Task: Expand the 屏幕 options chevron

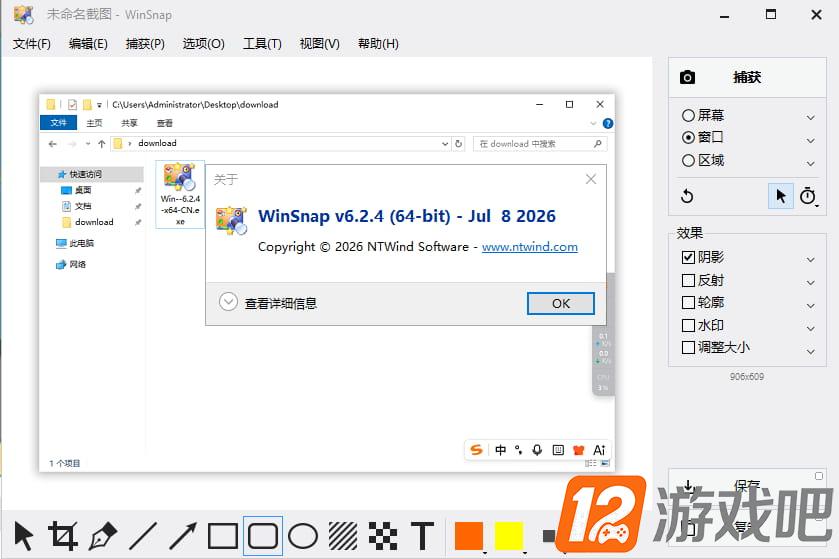Action: (811, 117)
